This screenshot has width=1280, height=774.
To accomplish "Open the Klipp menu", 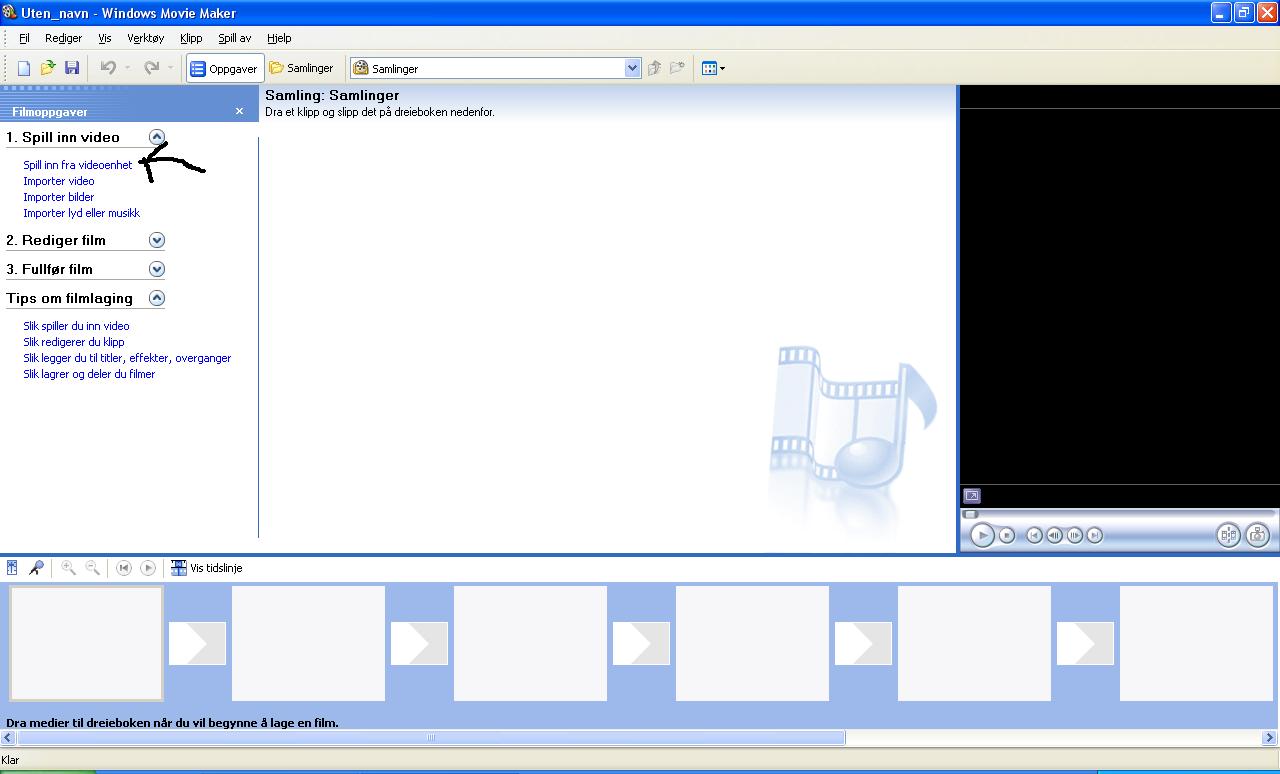I will pos(191,38).
